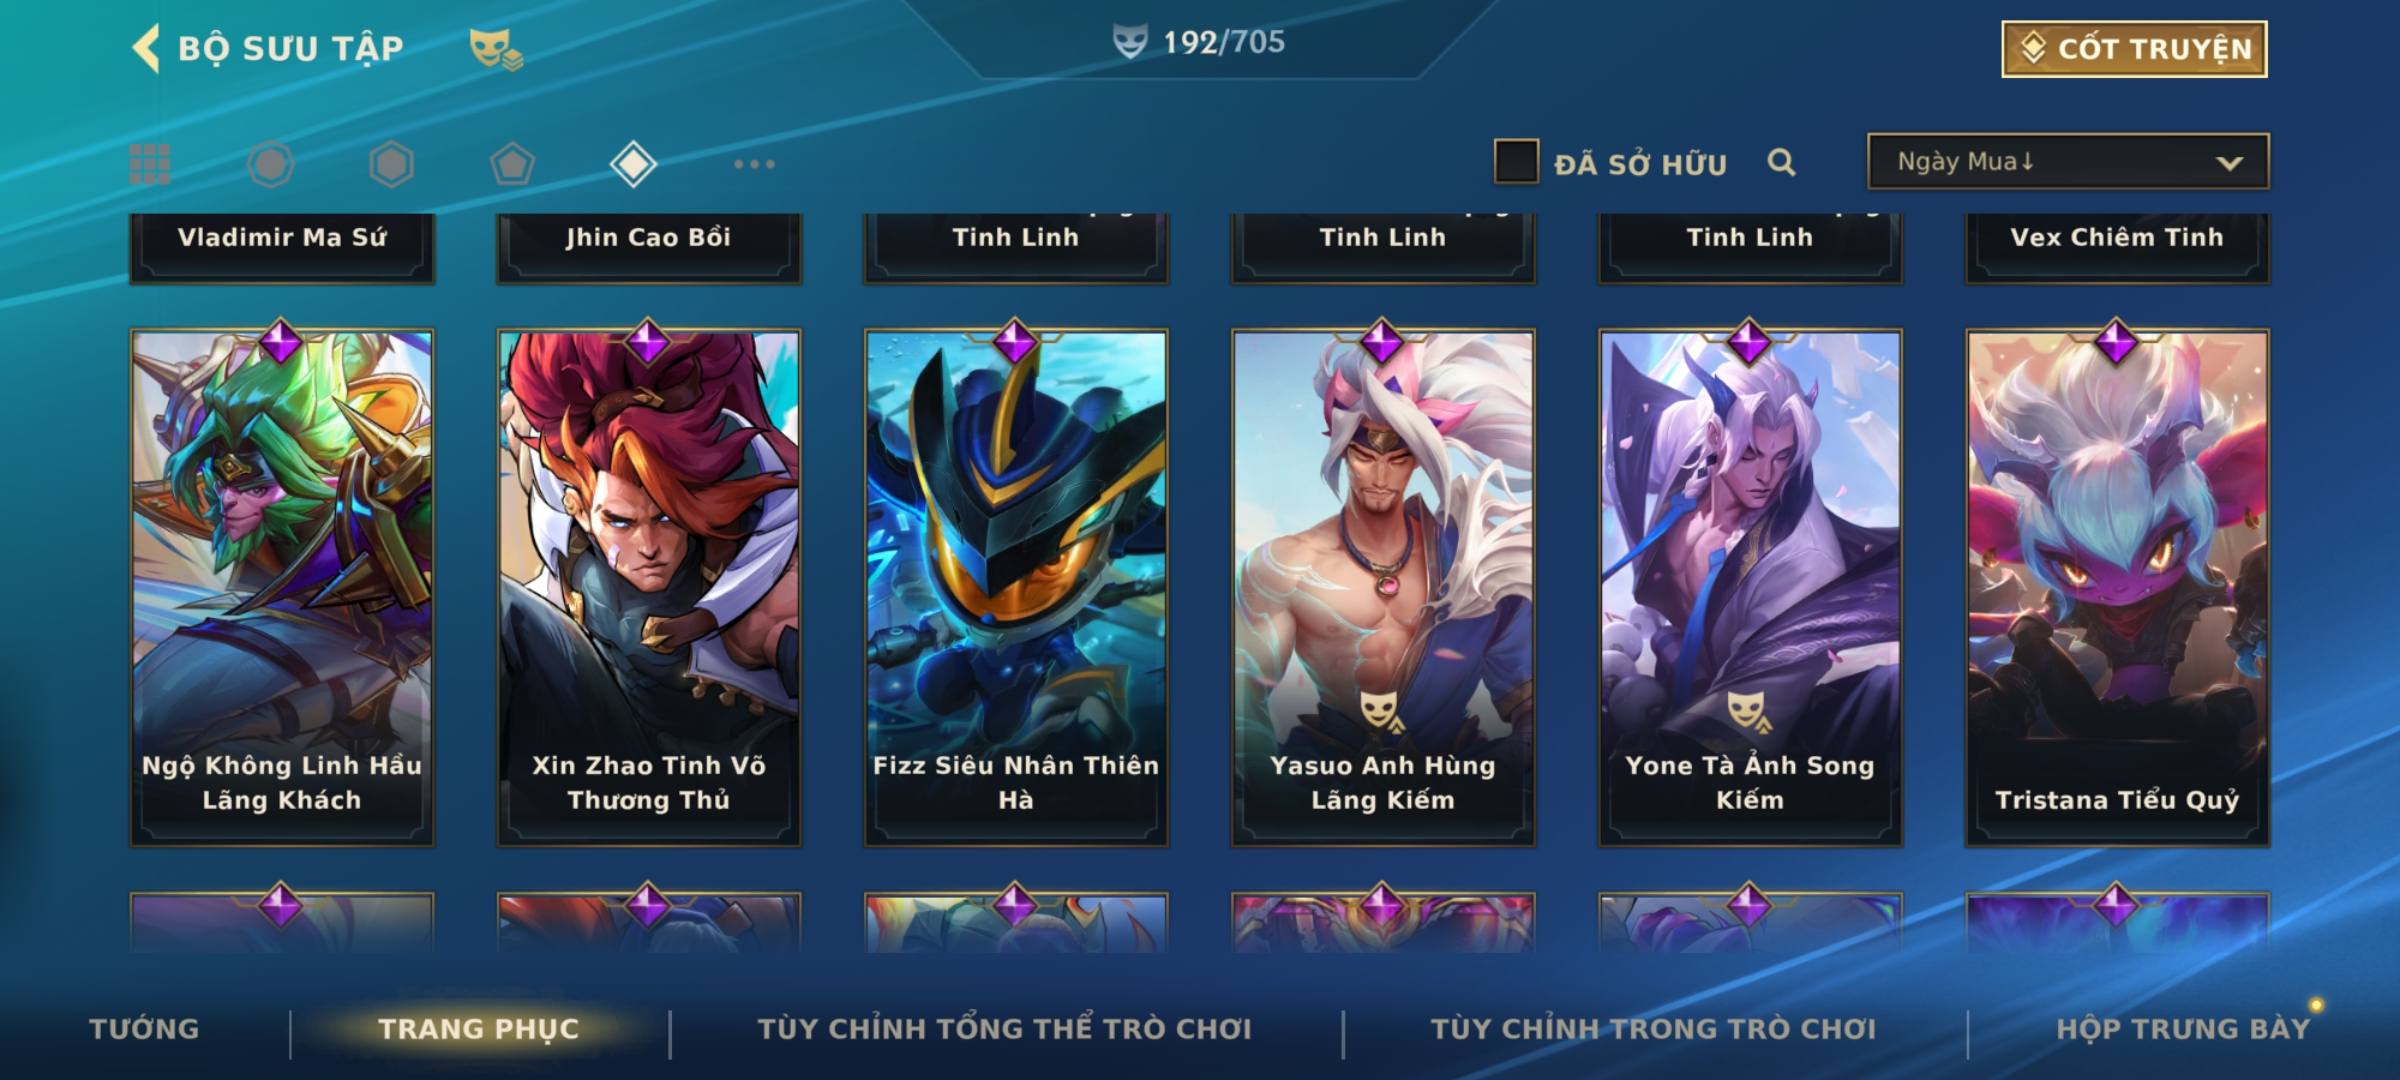The height and width of the screenshot is (1080, 2400).
Task: Select the diamond rarity filter icon
Action: [x=633, y=164]
